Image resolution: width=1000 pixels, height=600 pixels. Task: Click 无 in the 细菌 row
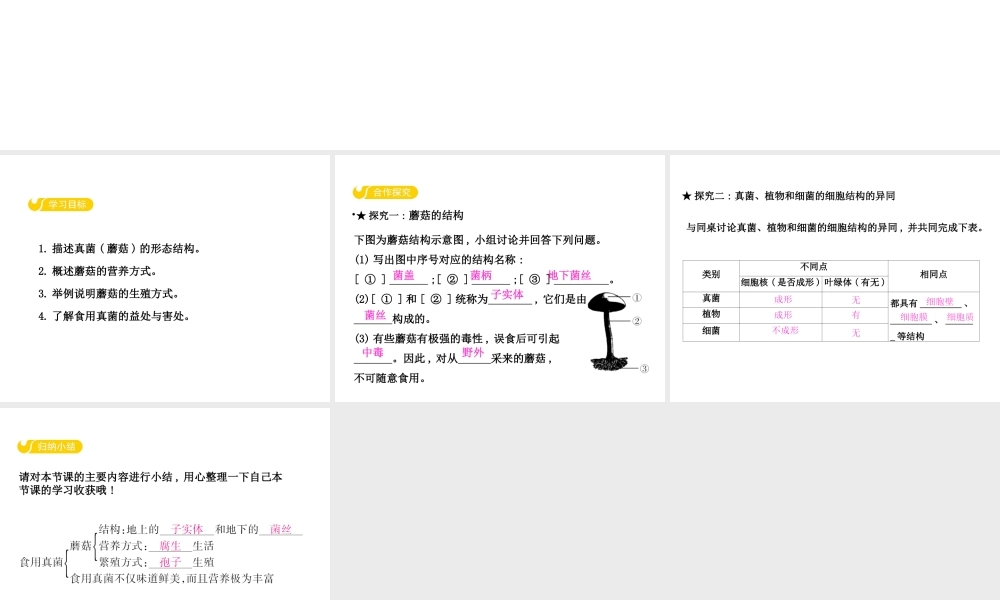856,333
